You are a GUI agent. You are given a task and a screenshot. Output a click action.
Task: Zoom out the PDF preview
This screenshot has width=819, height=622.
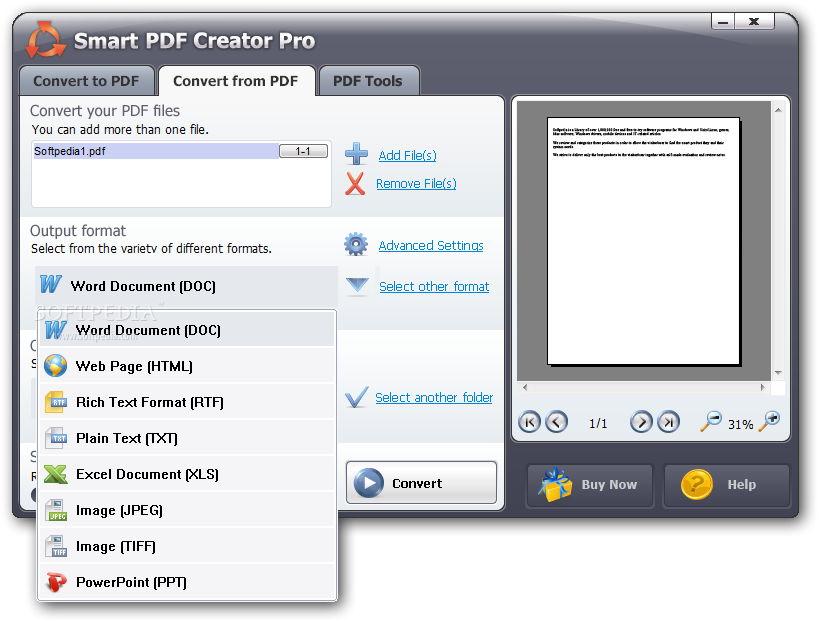click(711, 421)
